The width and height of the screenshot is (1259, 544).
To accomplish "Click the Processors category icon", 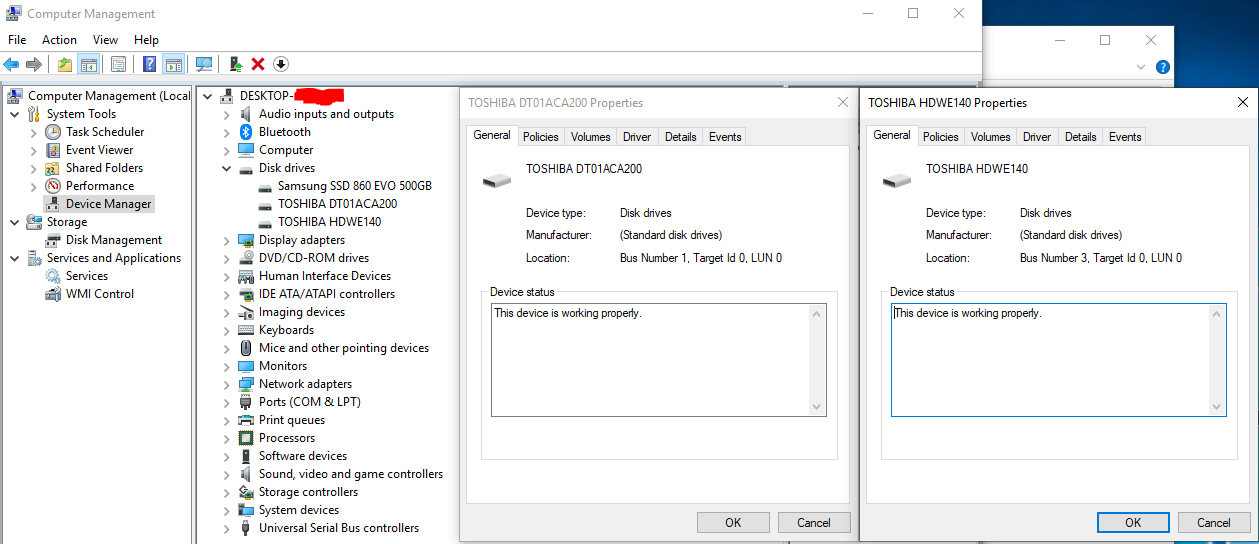I will tap(246, 438).
